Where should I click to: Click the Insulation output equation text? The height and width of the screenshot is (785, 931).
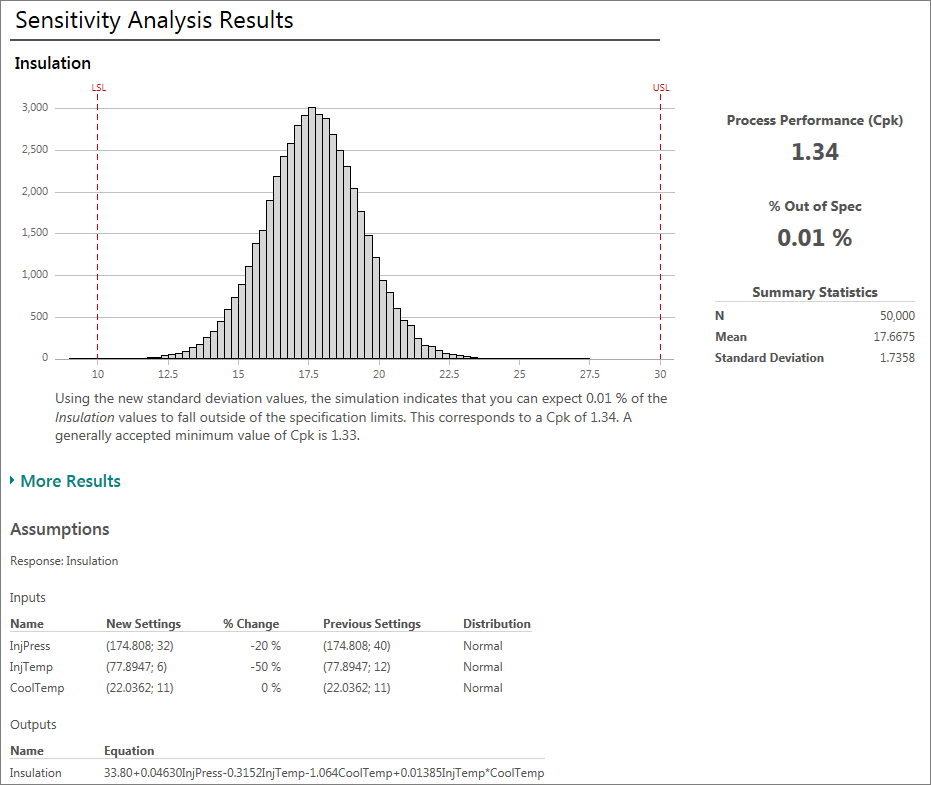pos(324,773)
